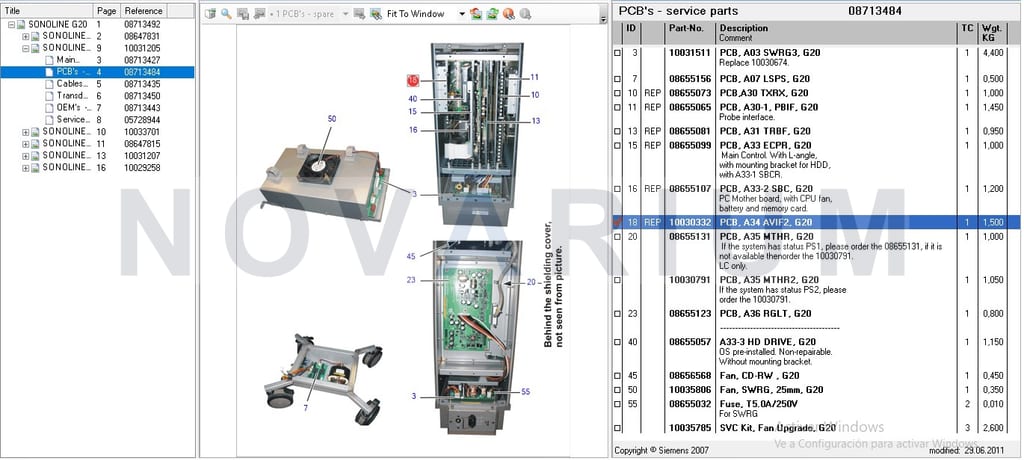Click the catalog book icon left of magnifier
The width and height of the screenshot is (1024, 460).
coord(210,14)
